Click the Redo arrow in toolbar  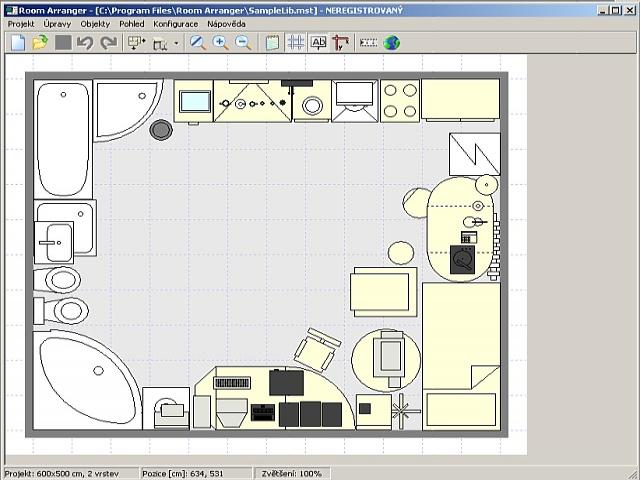(108, 42)
